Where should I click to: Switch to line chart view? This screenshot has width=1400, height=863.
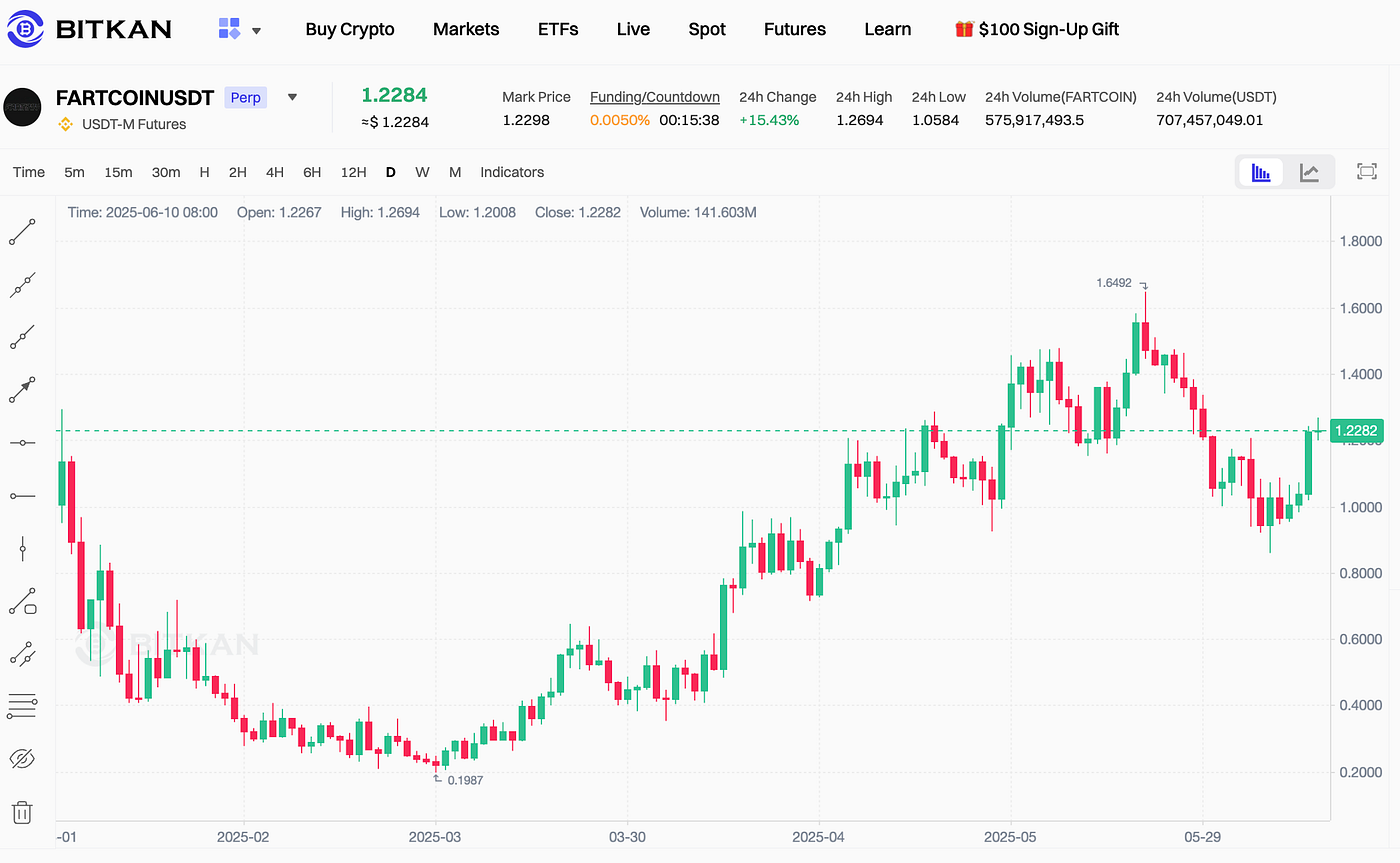pyautogui.click(x=1309, y=172)
